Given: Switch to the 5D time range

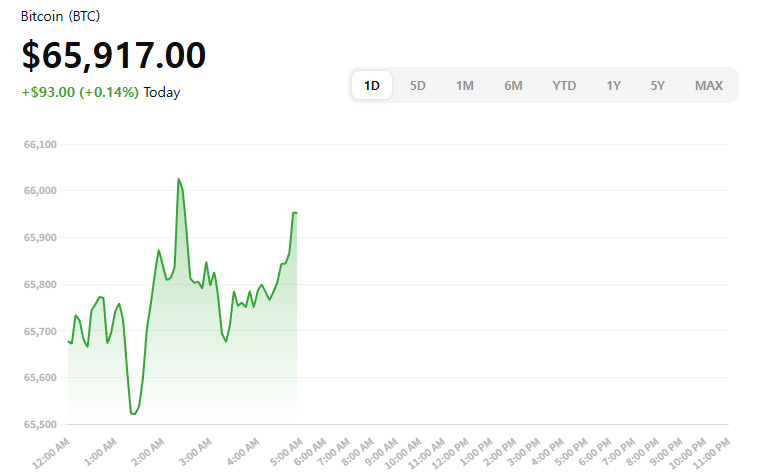Looking at the screenshot, I should pyautogui.click(x=418, y=85).
